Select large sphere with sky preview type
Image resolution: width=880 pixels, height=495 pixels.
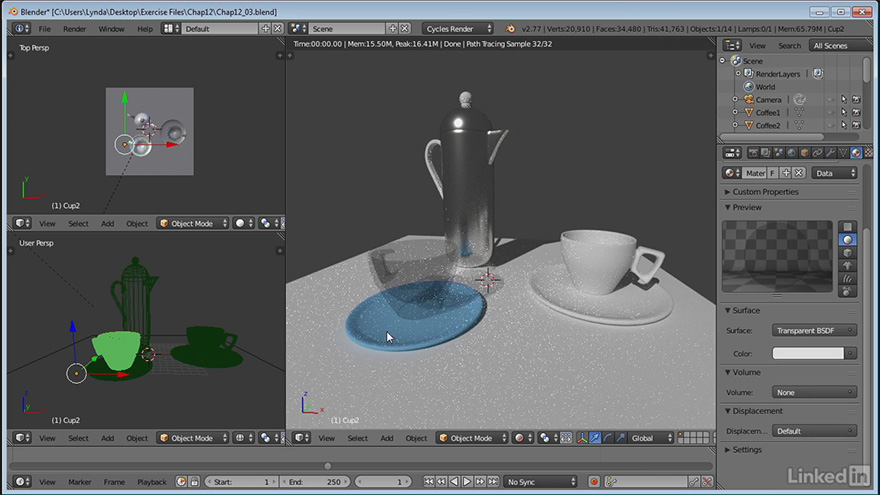point(847,291)
